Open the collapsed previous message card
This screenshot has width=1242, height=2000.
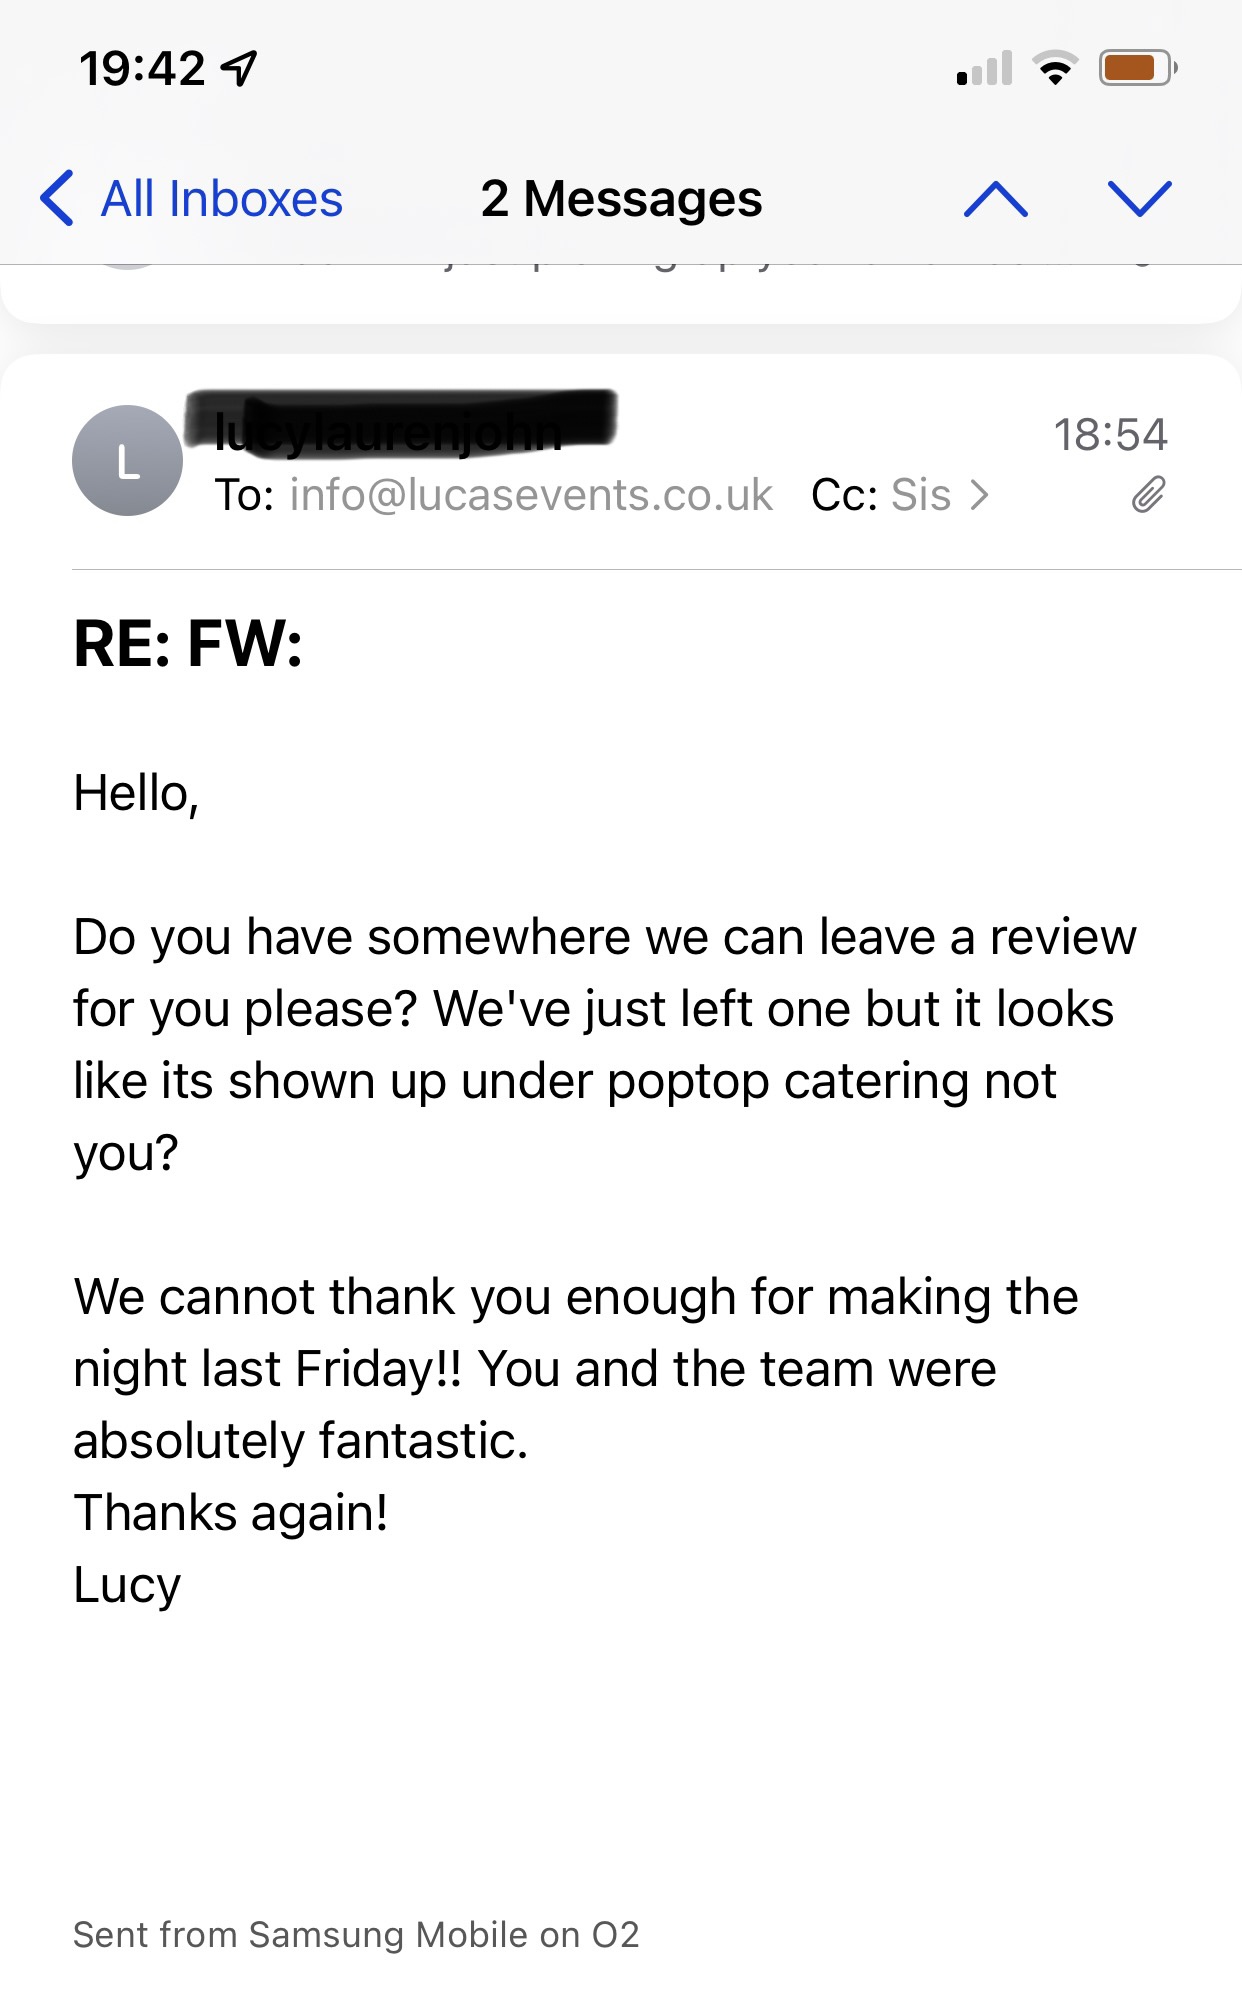[621, 294]
